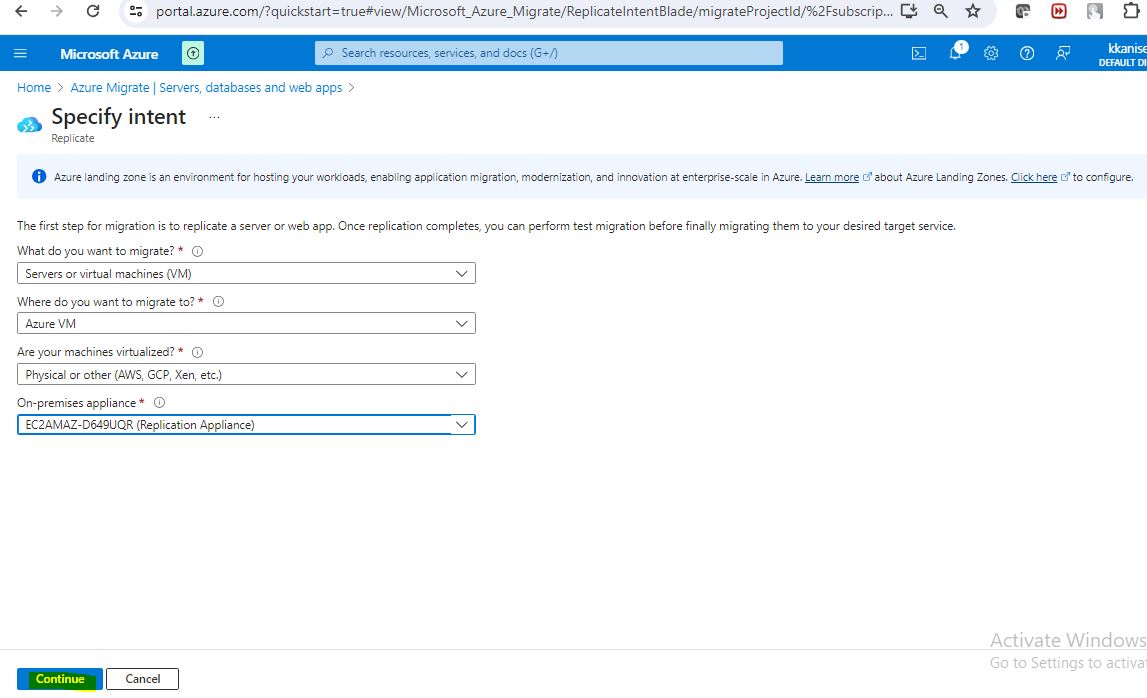Click info icon beside 'What do you want to migrate?'
The image size is (1147, 698).
[x=197, y=252]
